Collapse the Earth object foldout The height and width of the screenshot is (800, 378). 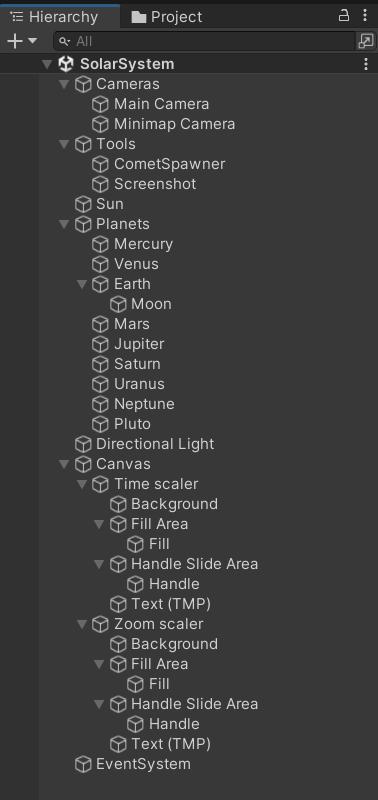click(82, 284)
